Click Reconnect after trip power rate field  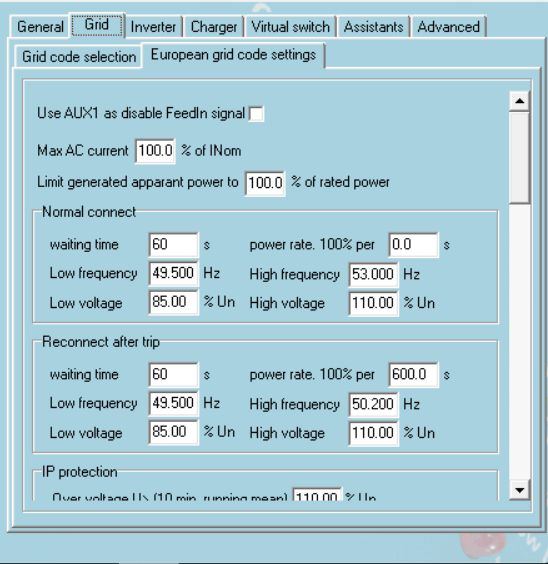(413, 374)
